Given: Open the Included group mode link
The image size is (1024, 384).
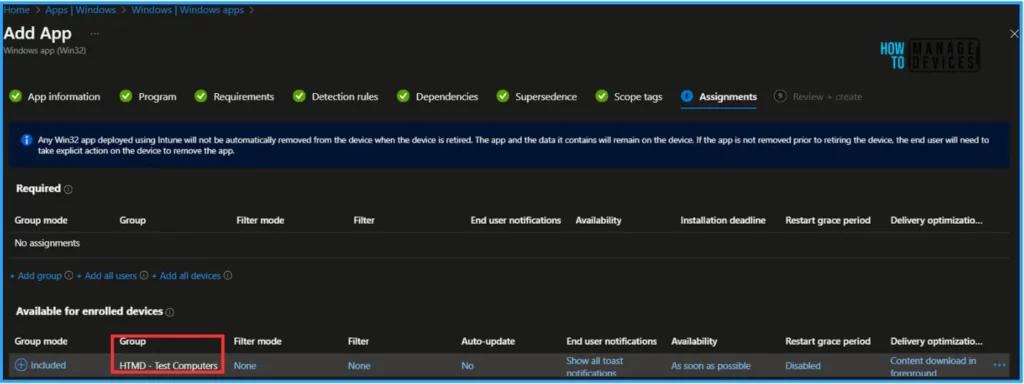Looking at the screenshot, I should [49, 366].
